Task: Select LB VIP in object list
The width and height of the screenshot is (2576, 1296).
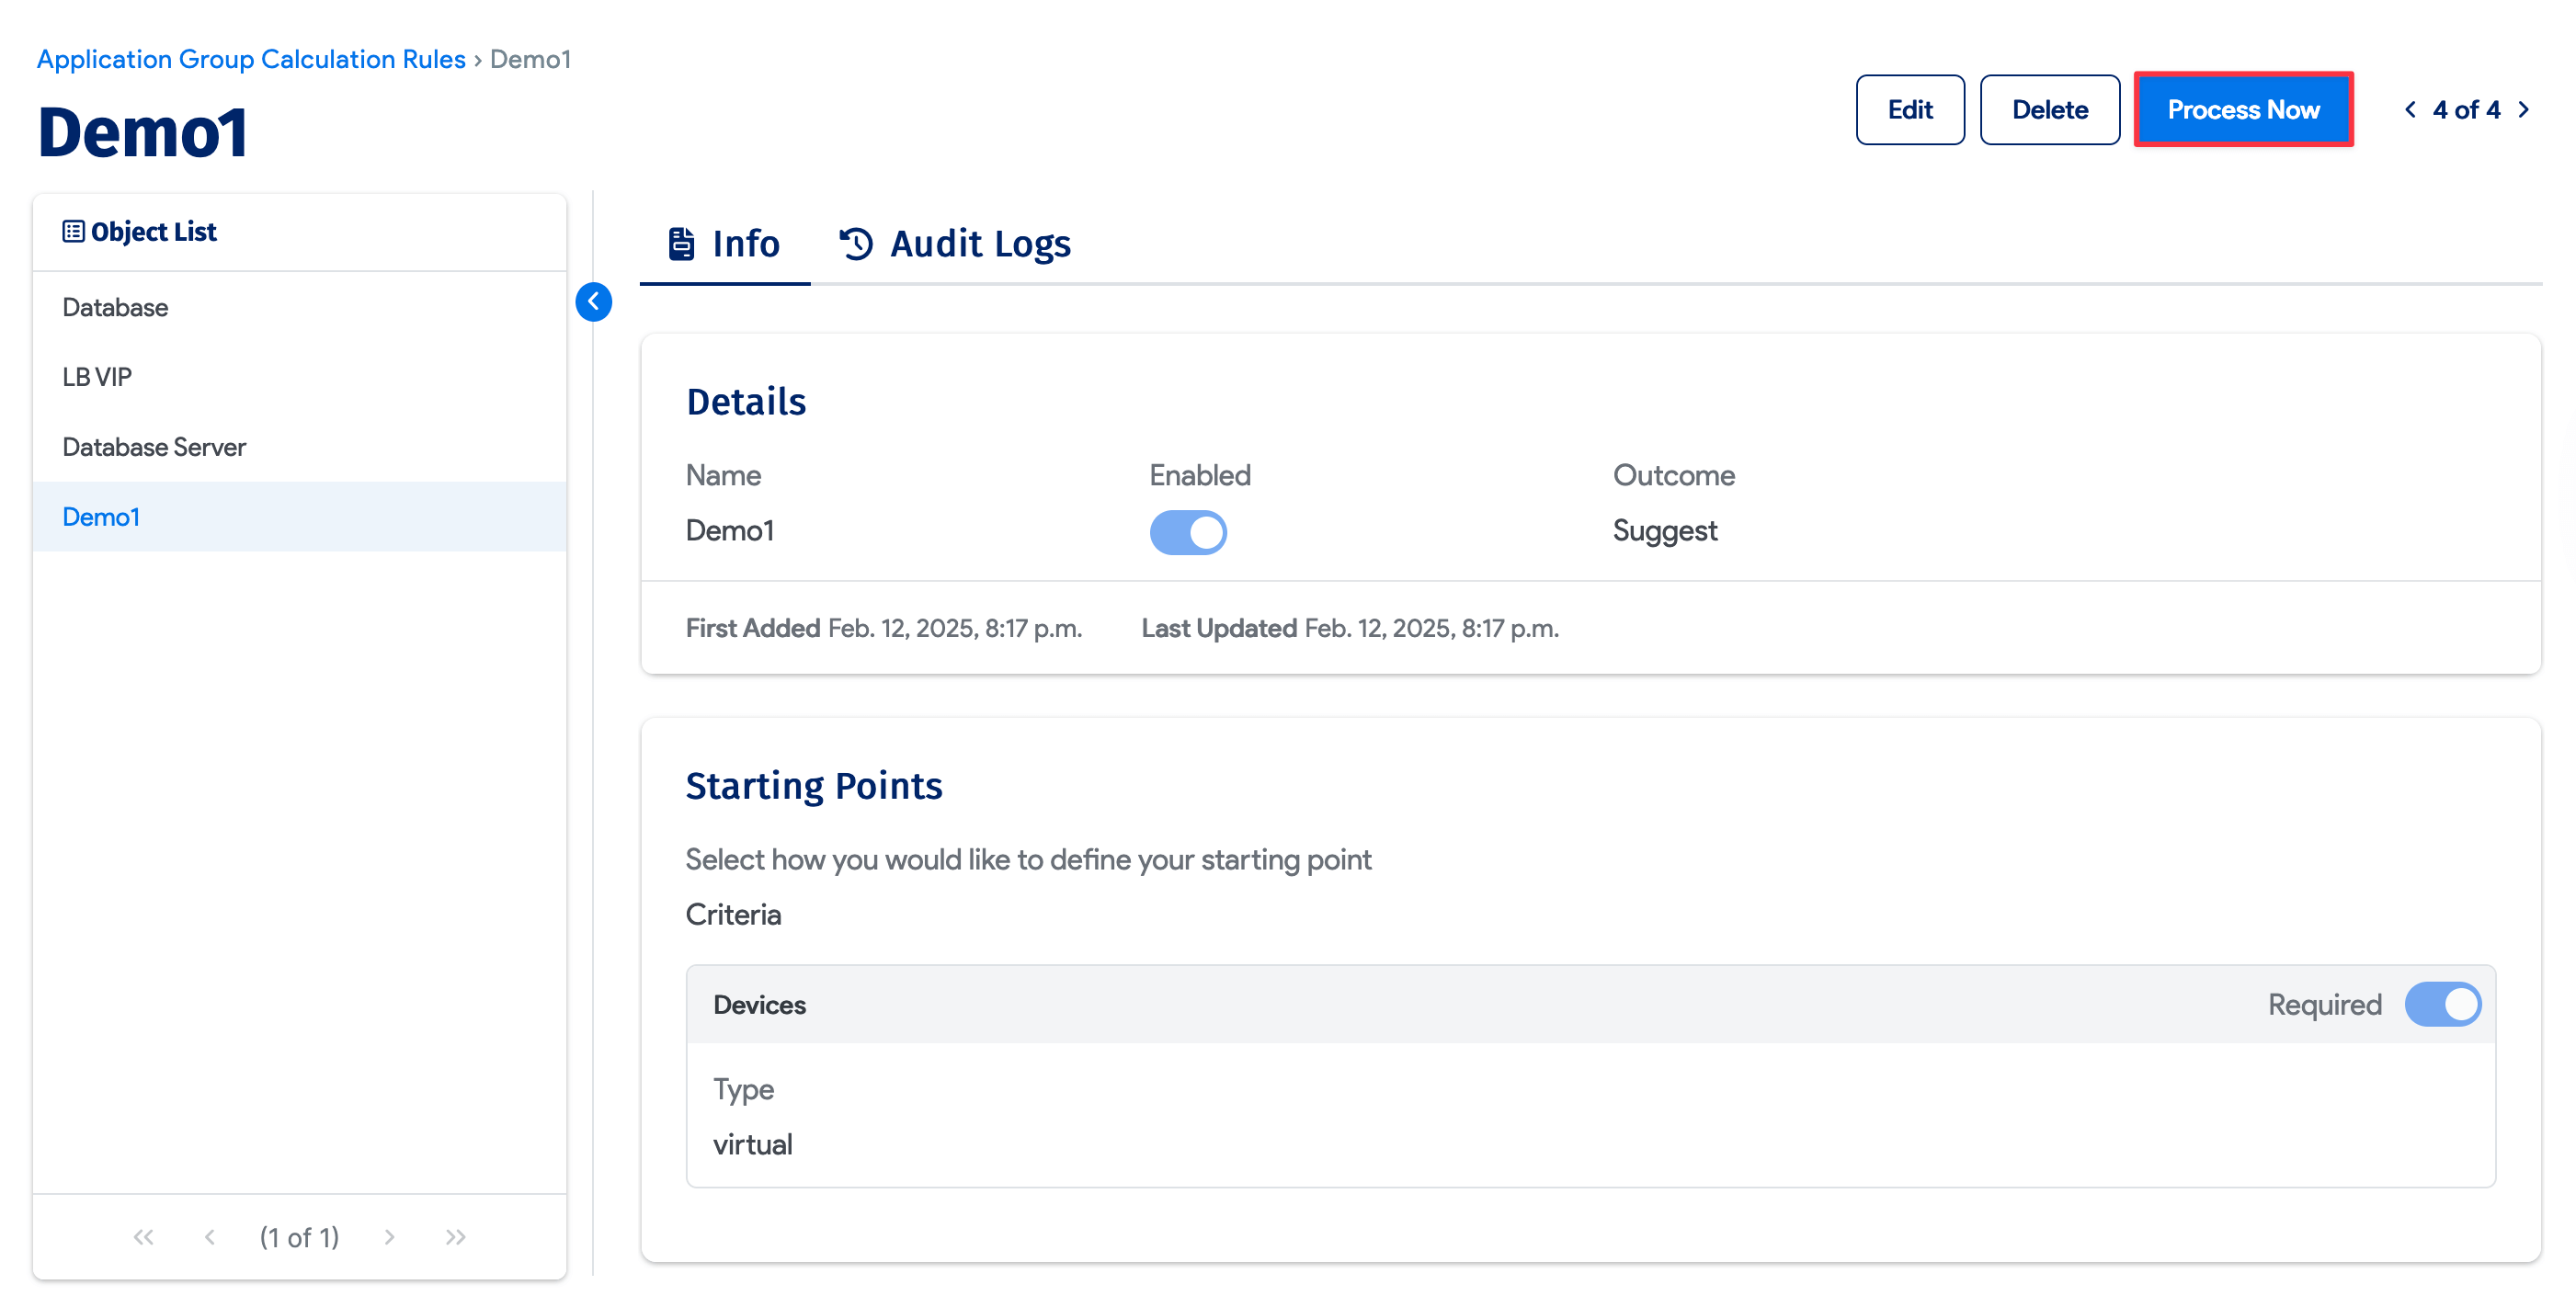Action: pos(97,377)
